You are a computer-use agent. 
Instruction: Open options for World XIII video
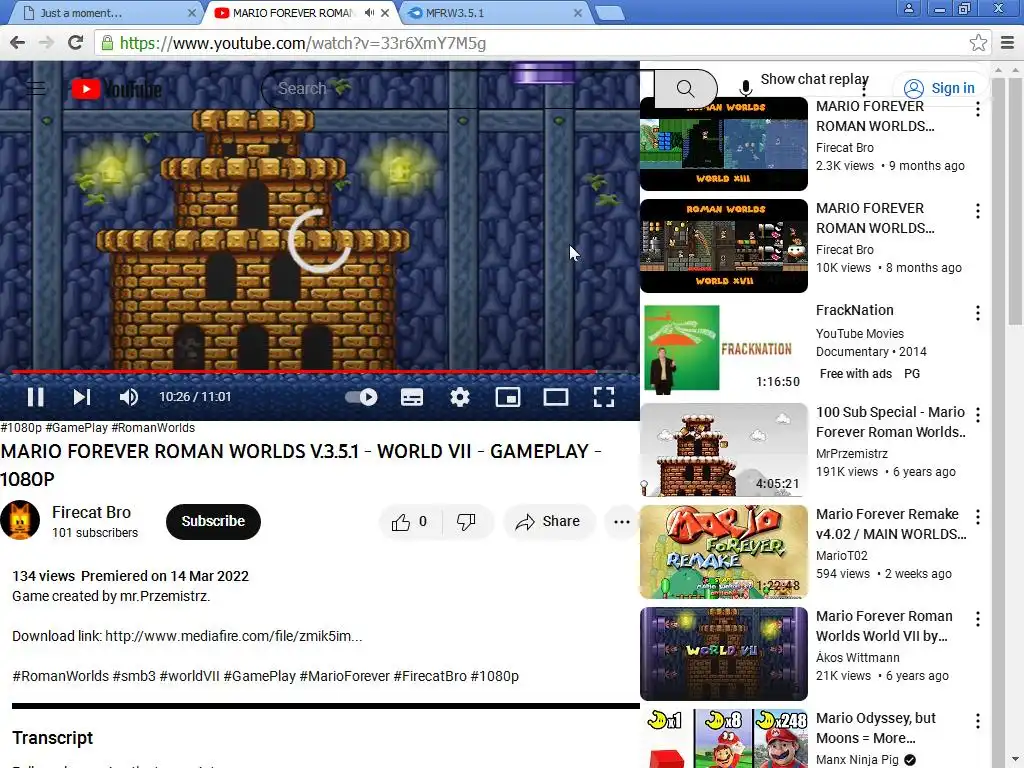pyautogui.click(x=978, y=109)
